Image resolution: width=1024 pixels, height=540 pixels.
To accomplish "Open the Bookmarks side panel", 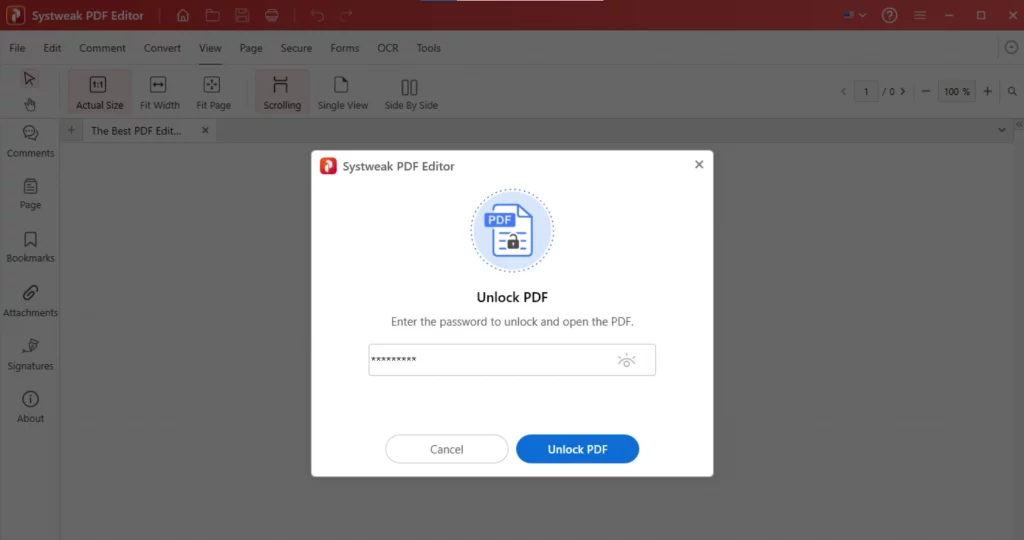I will (30, 247).
